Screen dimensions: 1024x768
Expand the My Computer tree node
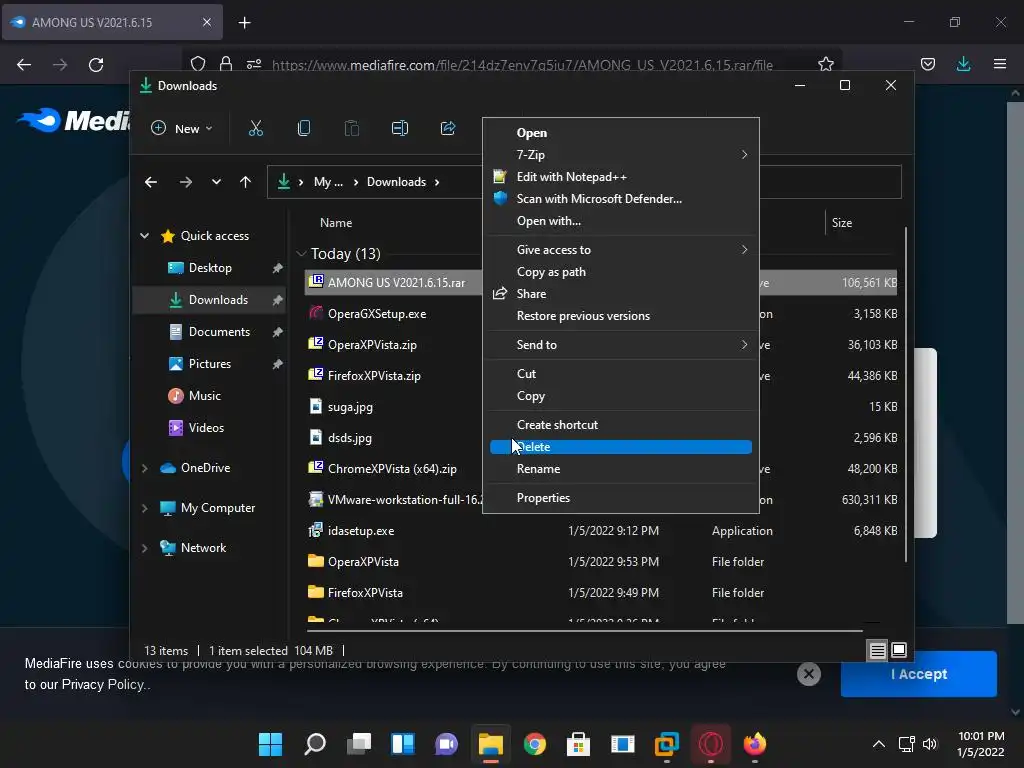(144, 508)
